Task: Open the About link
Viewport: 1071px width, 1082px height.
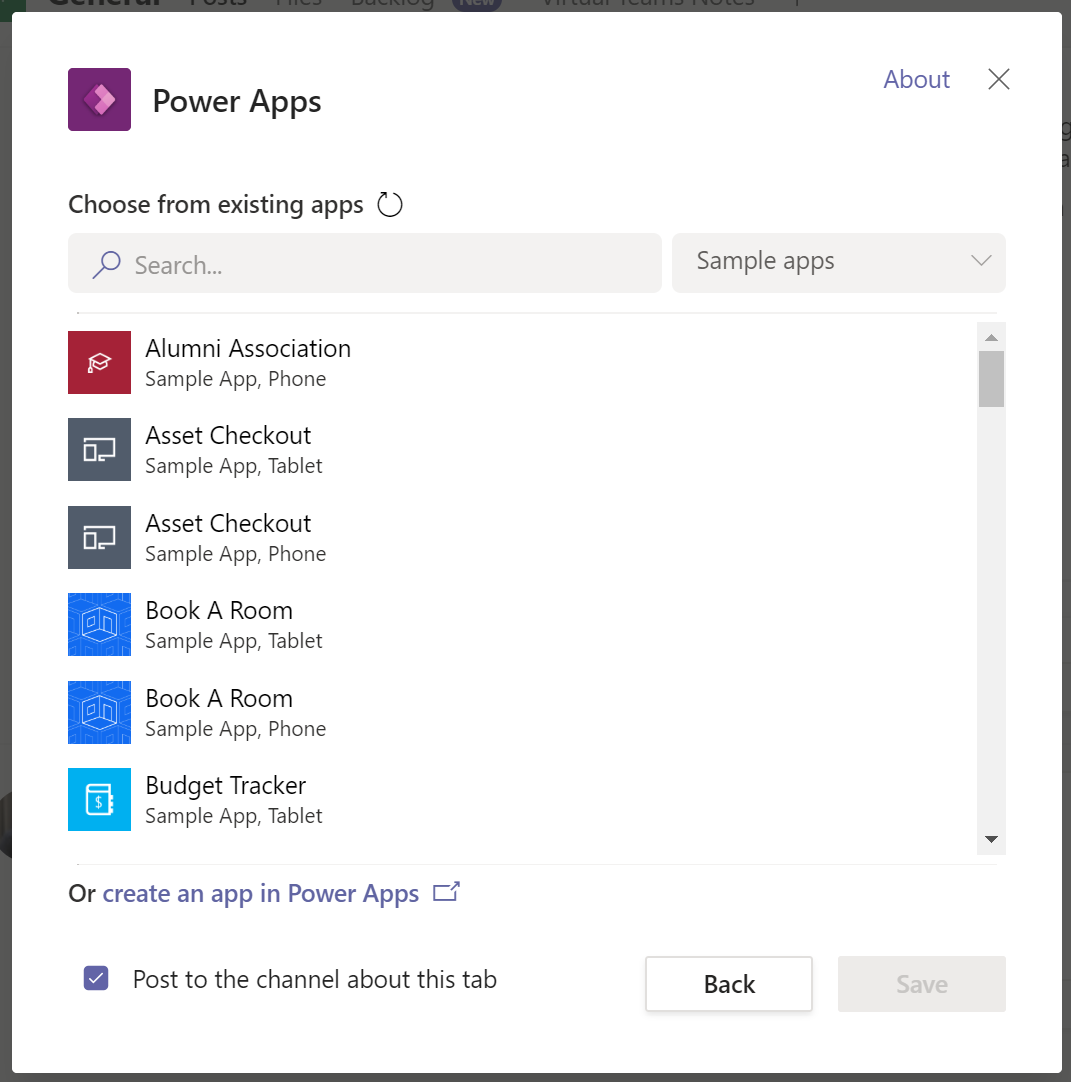Action: (916, 80)
